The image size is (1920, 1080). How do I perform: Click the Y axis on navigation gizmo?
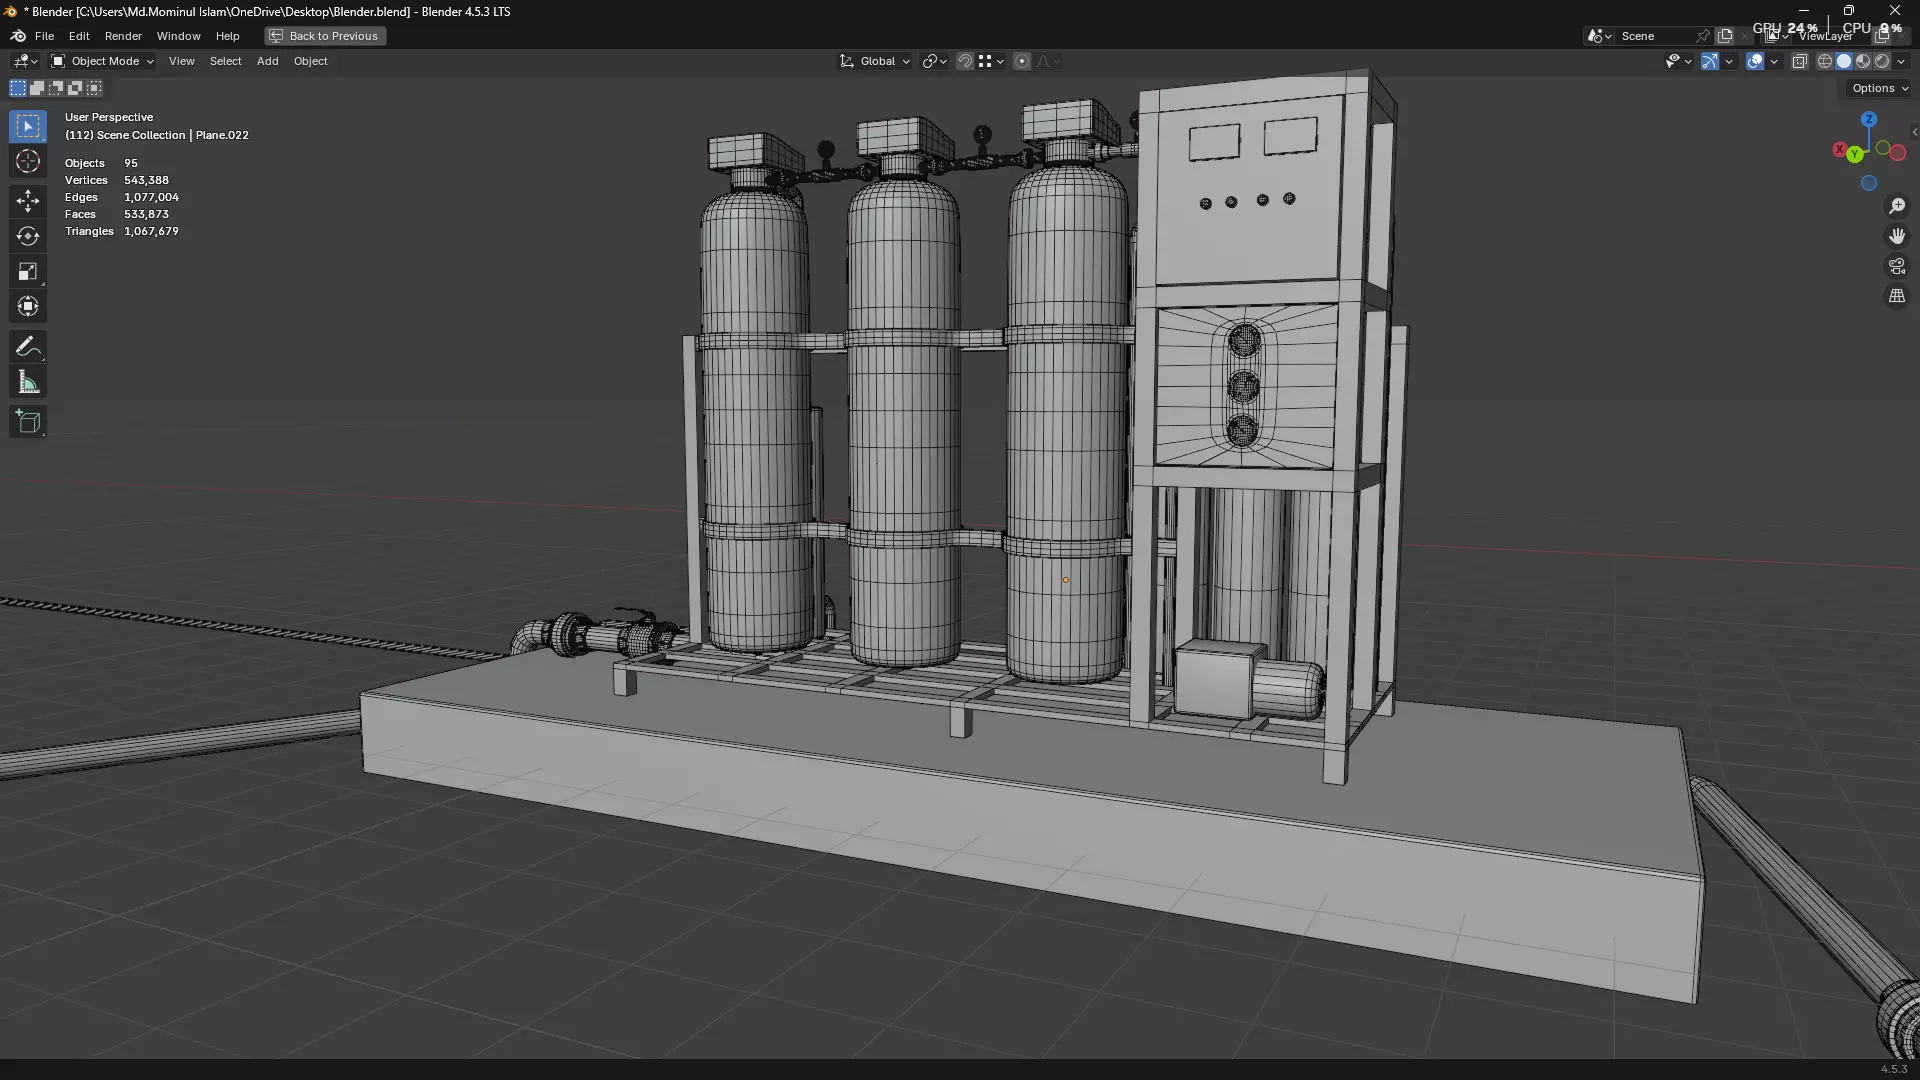coord(1855,154)
